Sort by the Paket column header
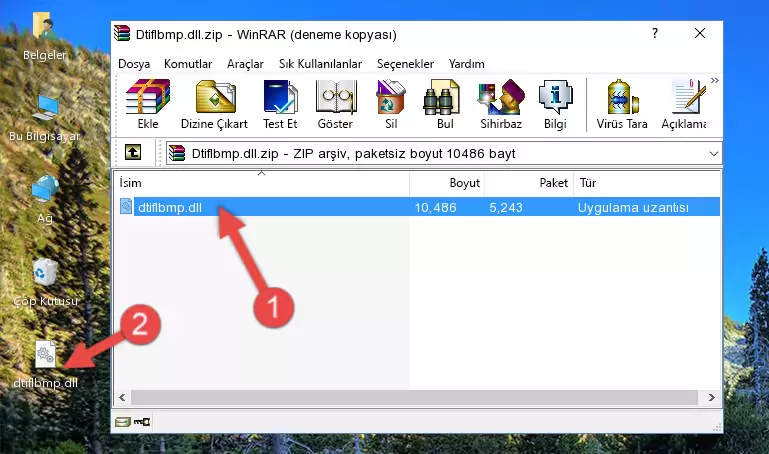Viewport: 769px width, 454px height. 529,183
